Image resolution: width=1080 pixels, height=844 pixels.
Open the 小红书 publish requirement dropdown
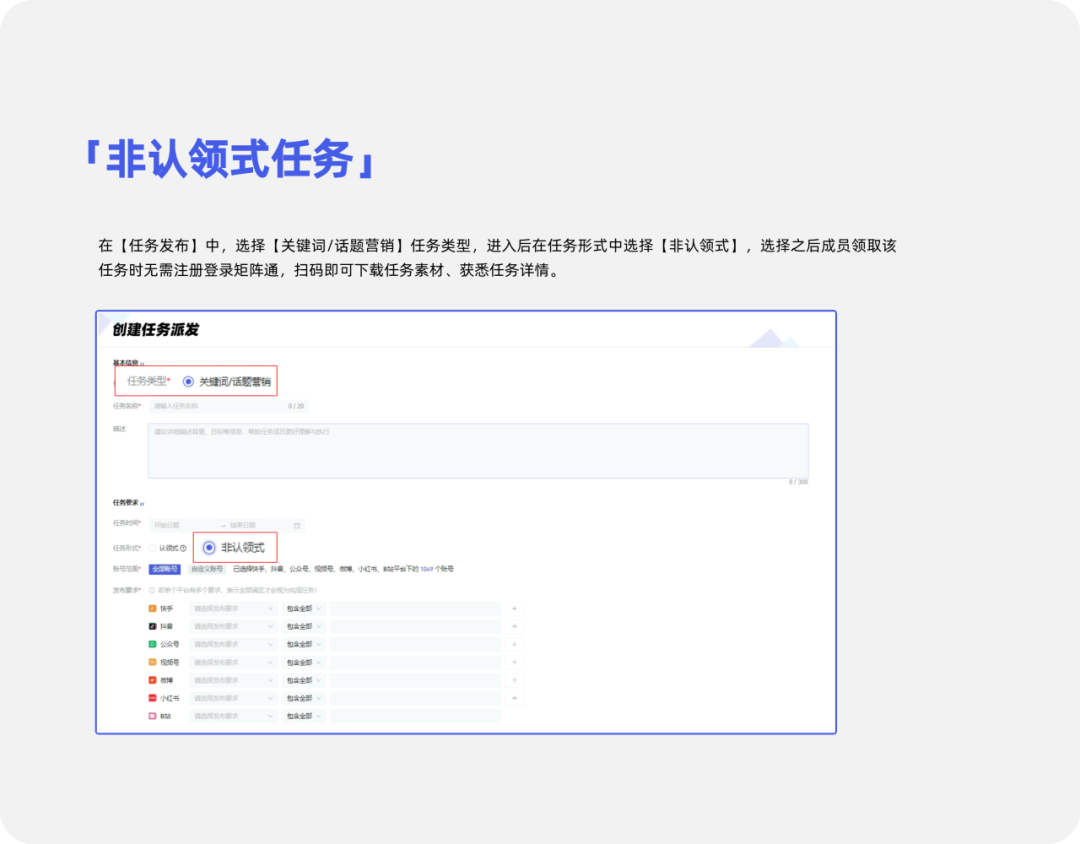click(x=233, y=699)
